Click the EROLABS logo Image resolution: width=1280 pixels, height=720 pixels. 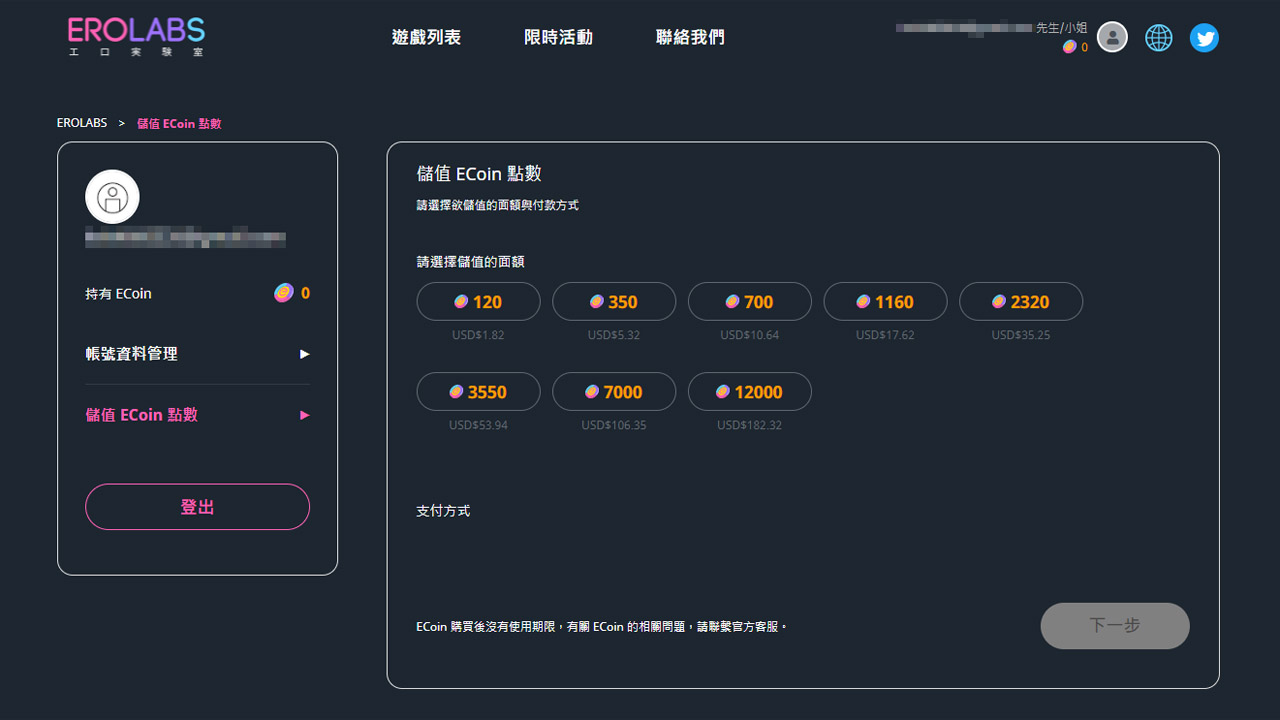136,36
